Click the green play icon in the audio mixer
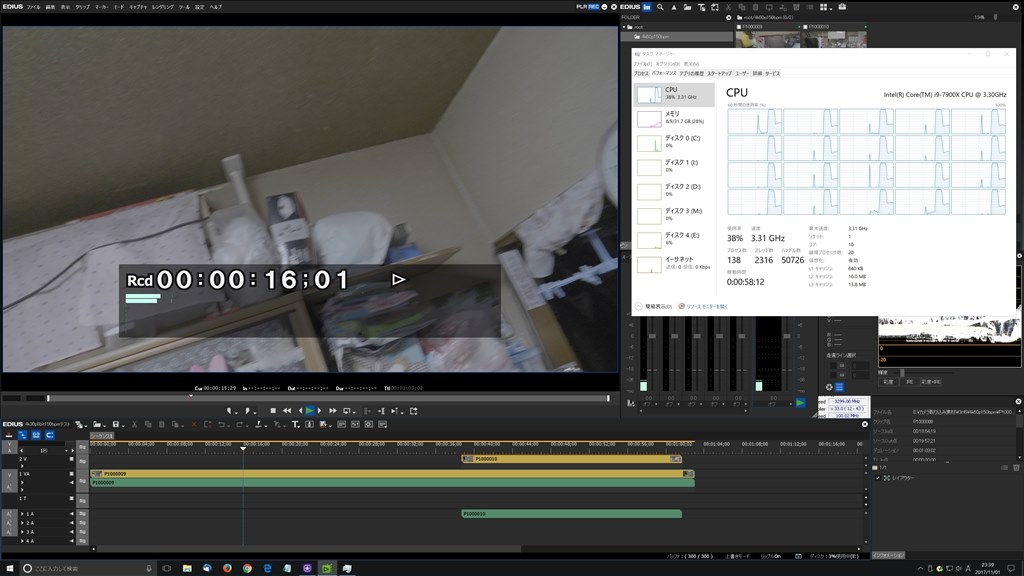The width and height of the screenshot is (1024, 576). 800,402
